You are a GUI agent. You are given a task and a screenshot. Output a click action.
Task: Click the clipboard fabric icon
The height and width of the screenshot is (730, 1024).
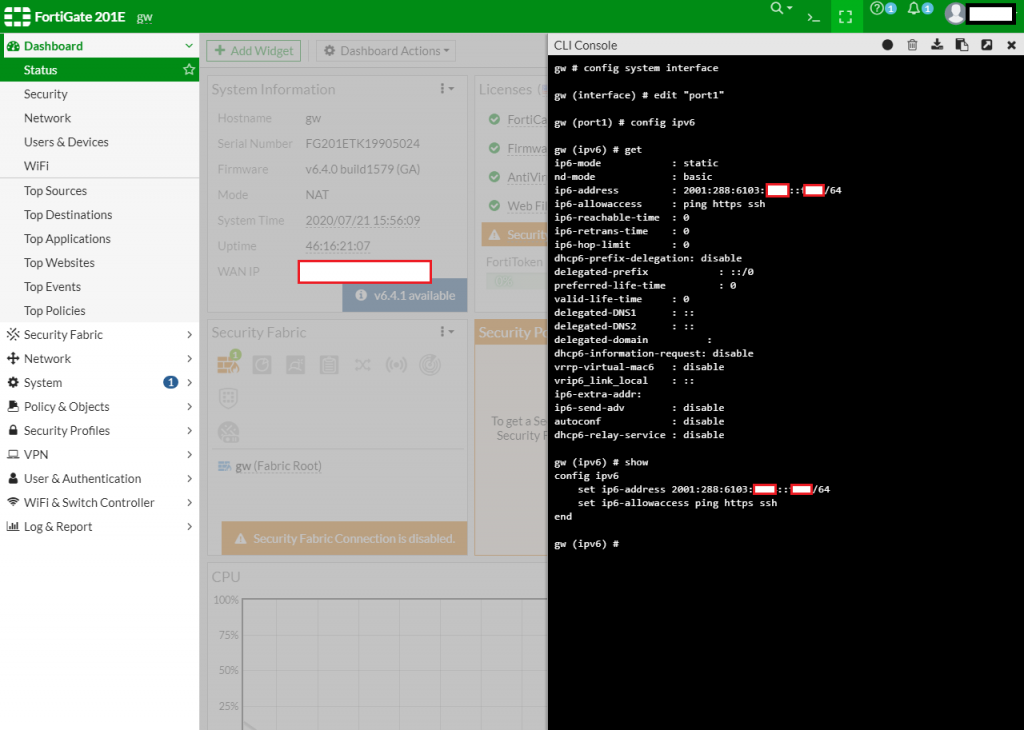(x=329, y=364)
